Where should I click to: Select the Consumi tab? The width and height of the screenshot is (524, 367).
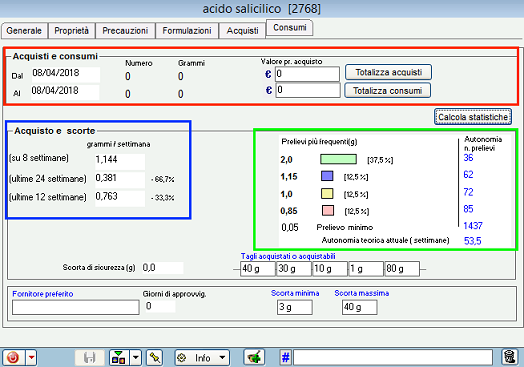[290, 28]
